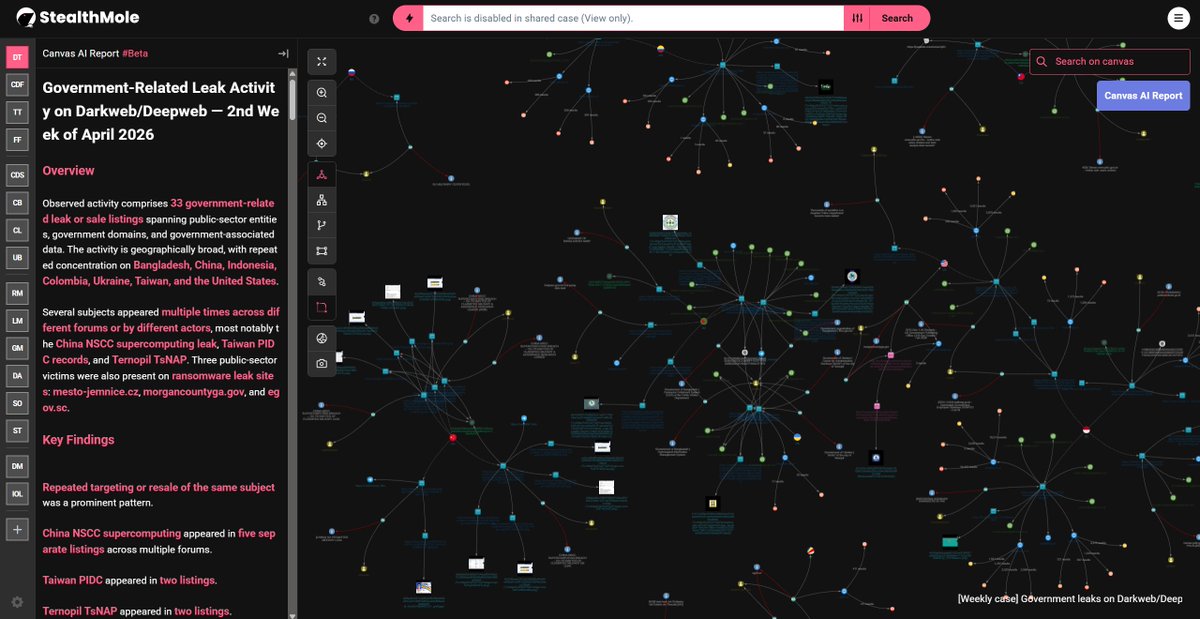The width and height of the screenshot is (1200, 619).
Task: Click the fit-to-screen canvas tool
Action: pyautogui.click(x=322, y=62)
